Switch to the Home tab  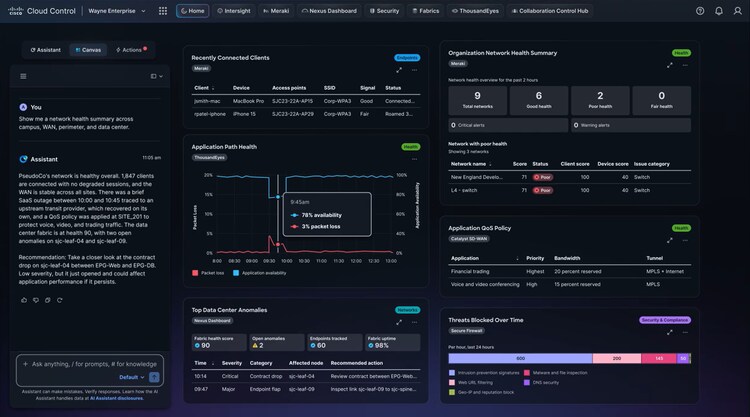tap(192, 11)
